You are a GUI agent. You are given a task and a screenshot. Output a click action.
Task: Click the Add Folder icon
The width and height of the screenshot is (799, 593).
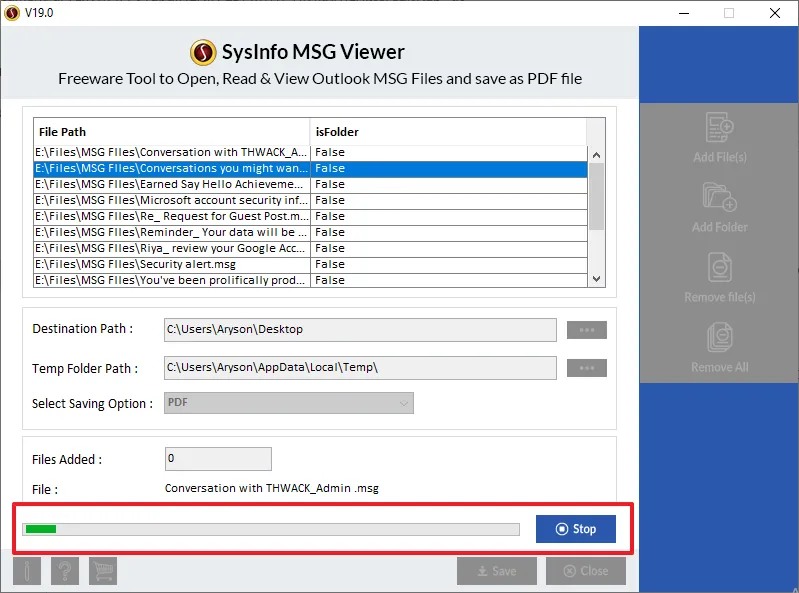719,198
